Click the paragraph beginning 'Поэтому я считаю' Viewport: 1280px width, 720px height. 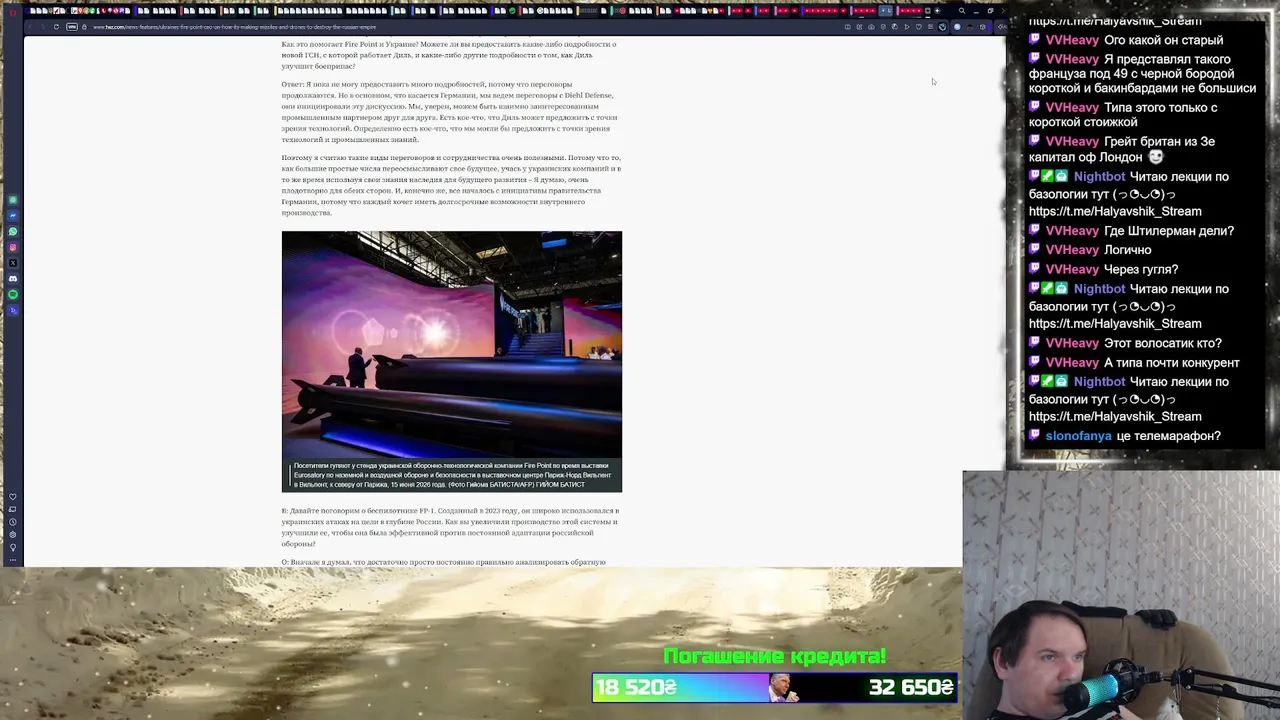451,185
